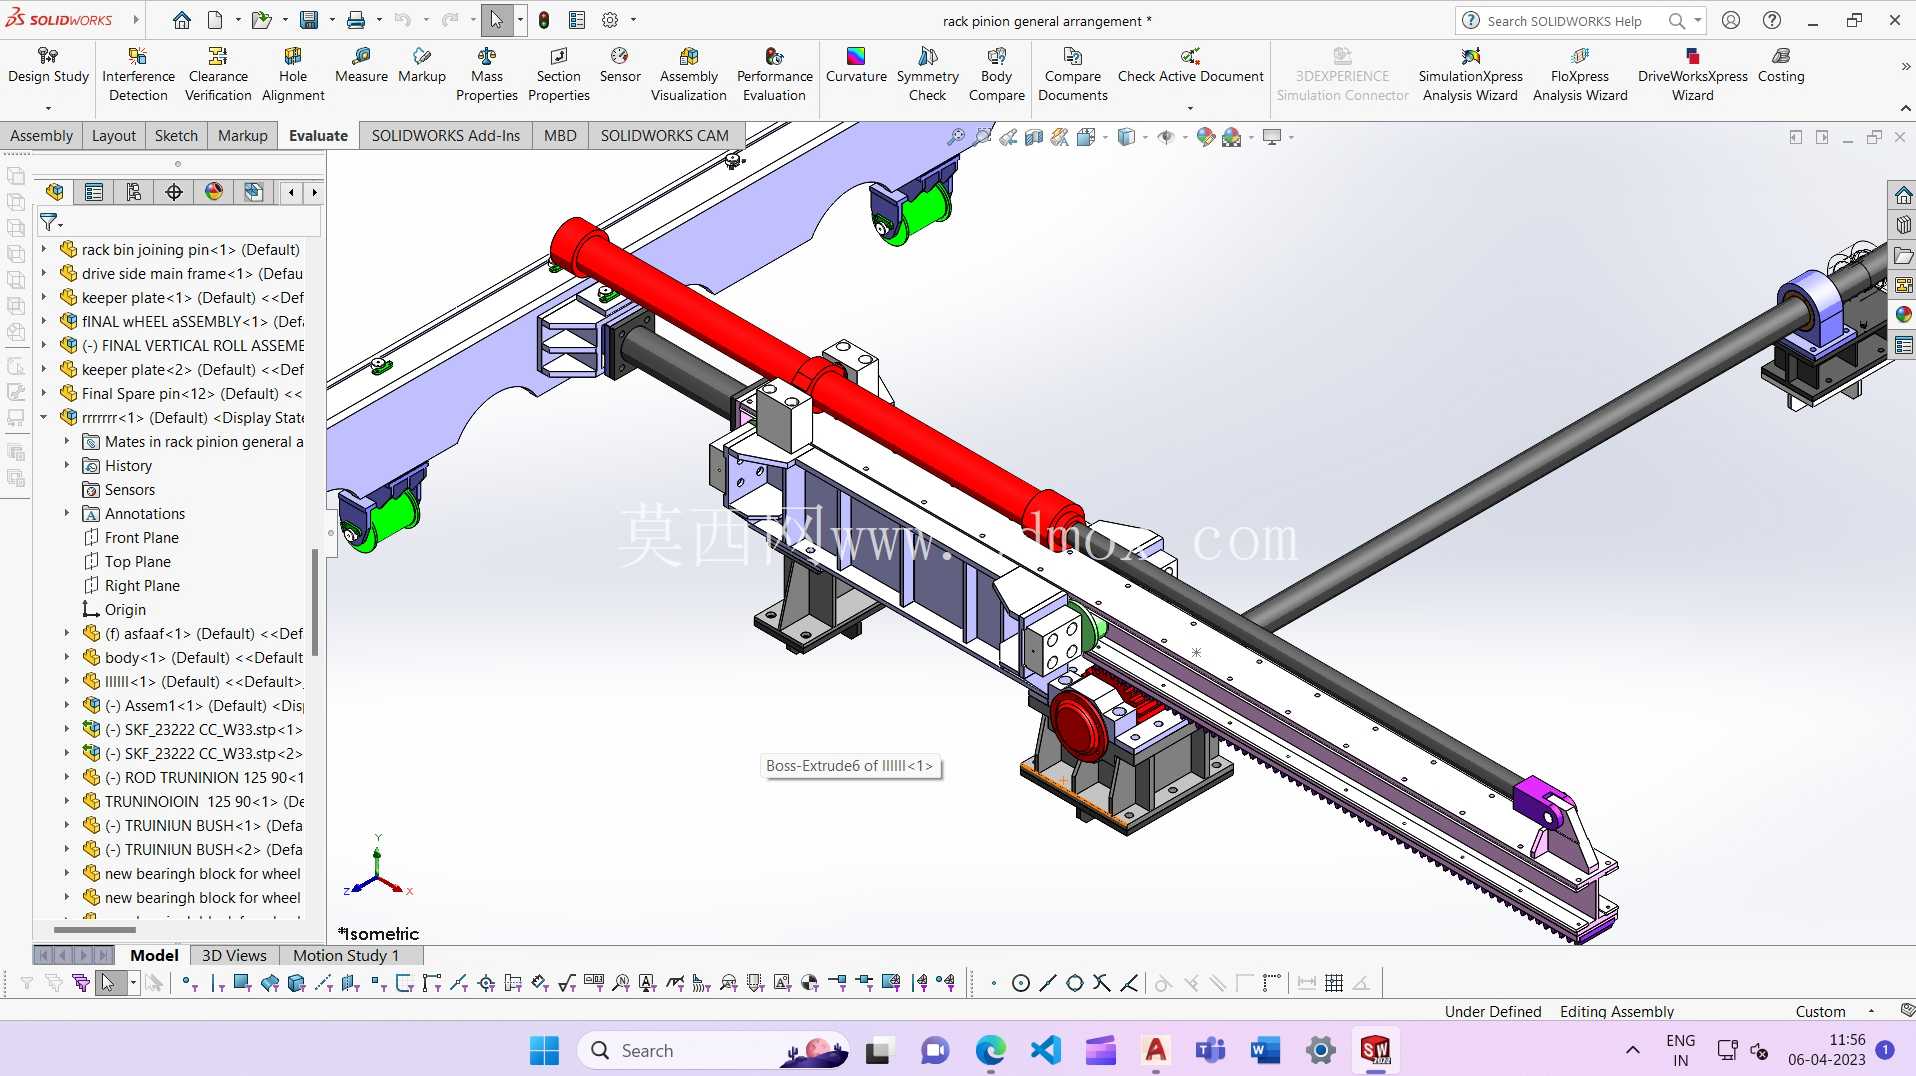Click the Sensor tool
The width and height of the screenshot is (1916, 1076).
point(620,65)
